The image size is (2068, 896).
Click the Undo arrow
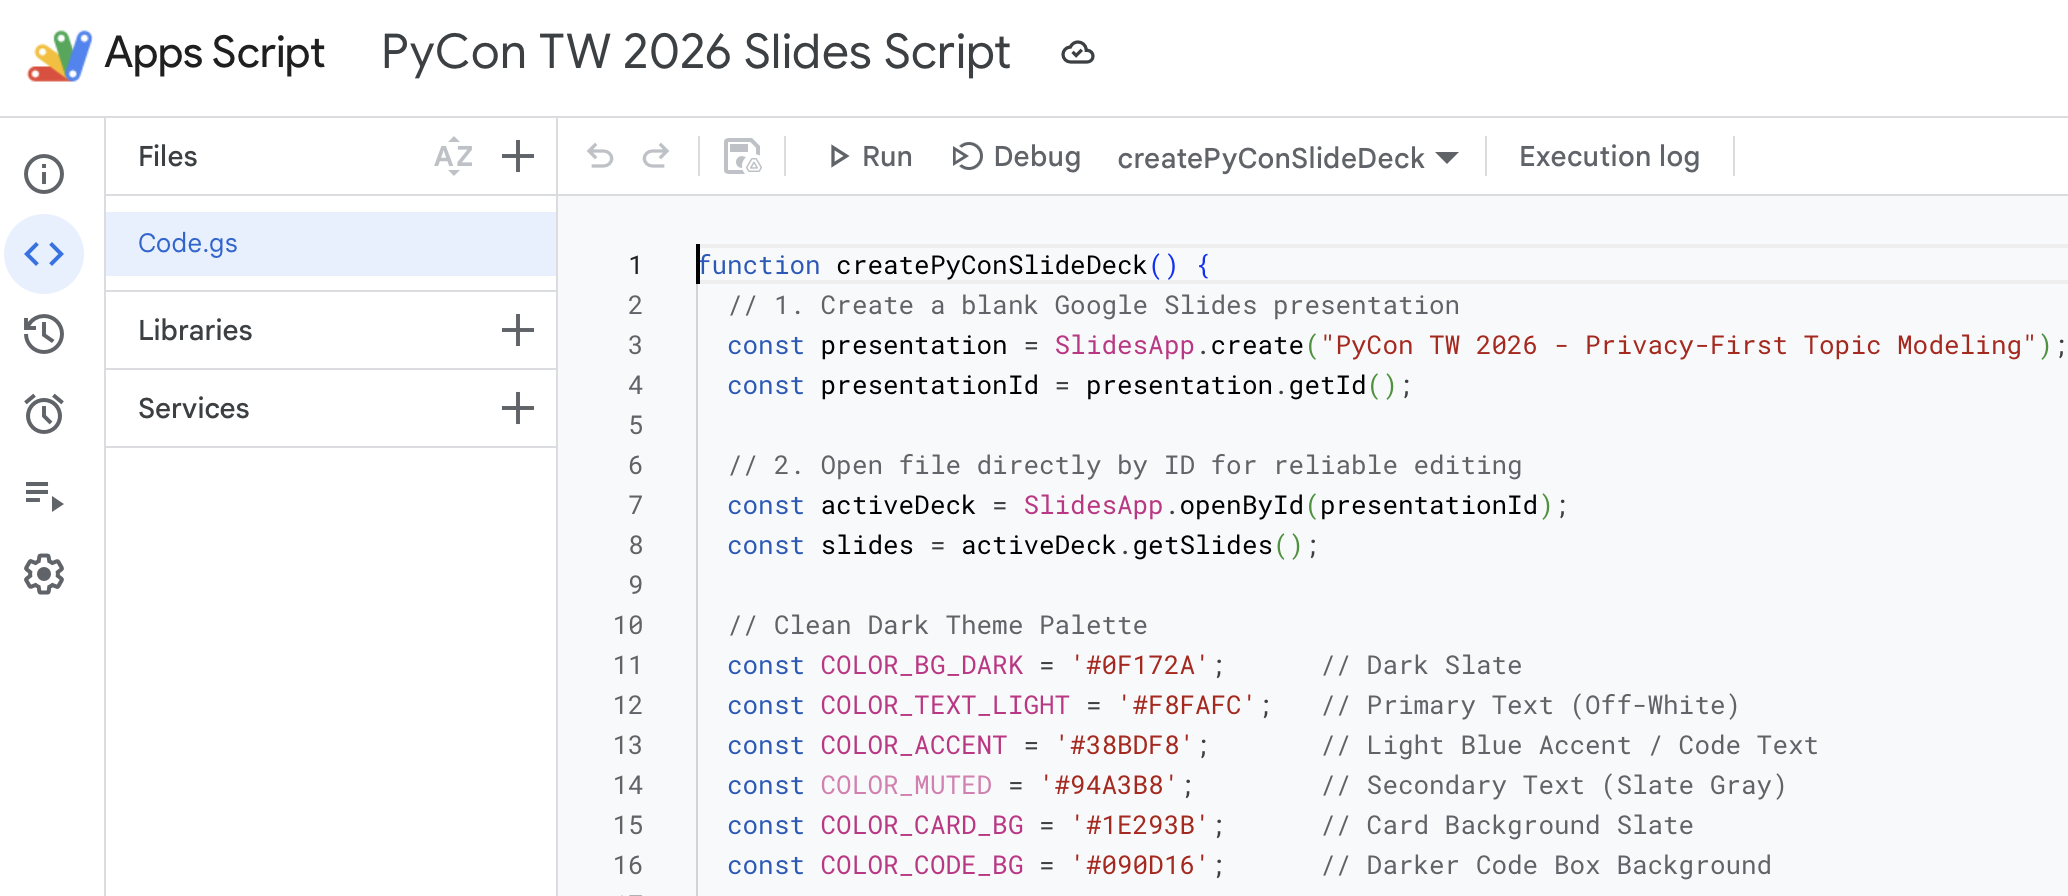click(600, 156)
